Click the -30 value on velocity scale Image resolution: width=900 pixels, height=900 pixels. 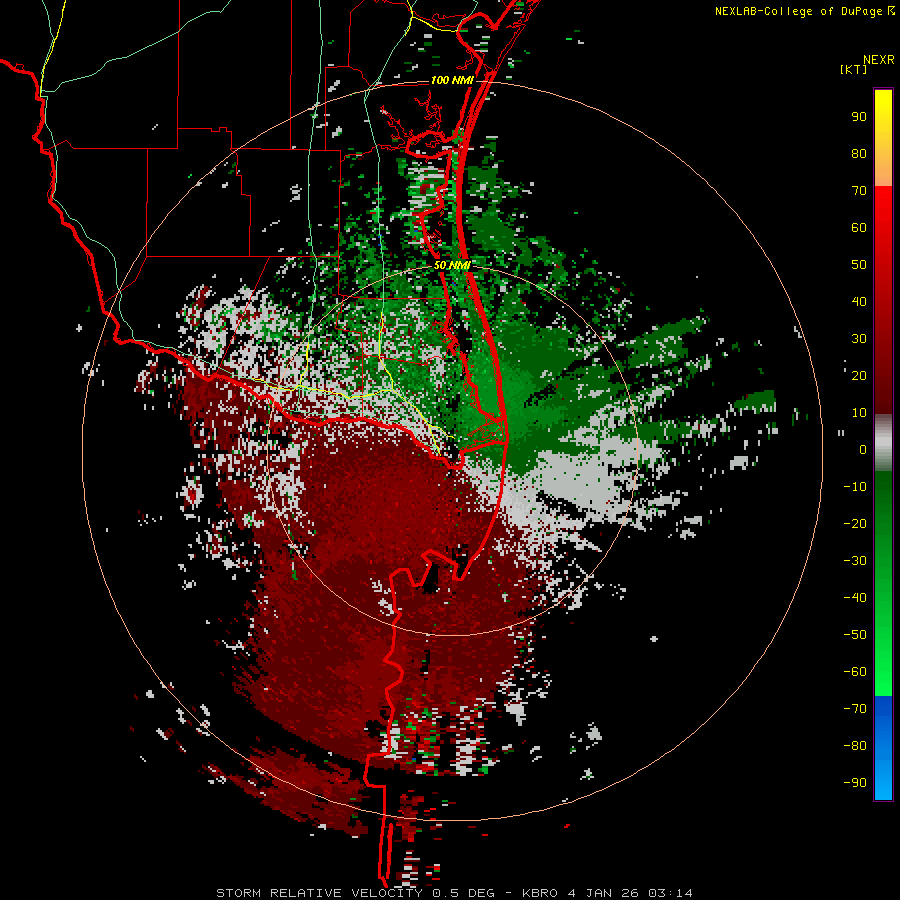pyautogui.click(x=855, y=561)
